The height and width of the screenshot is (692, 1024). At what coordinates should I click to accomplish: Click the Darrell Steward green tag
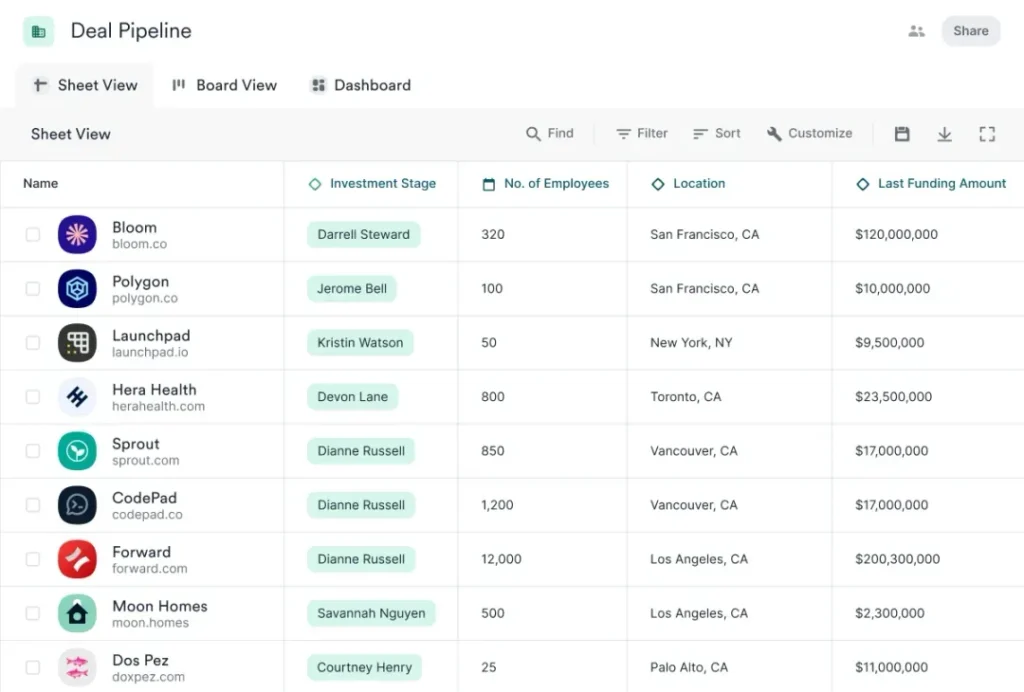click(363, 235)
